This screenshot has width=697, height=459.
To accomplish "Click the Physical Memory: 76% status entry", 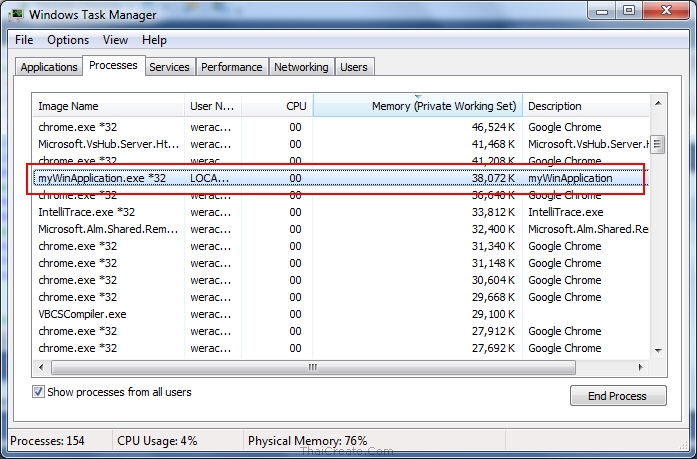I will (x=308, y=441).
